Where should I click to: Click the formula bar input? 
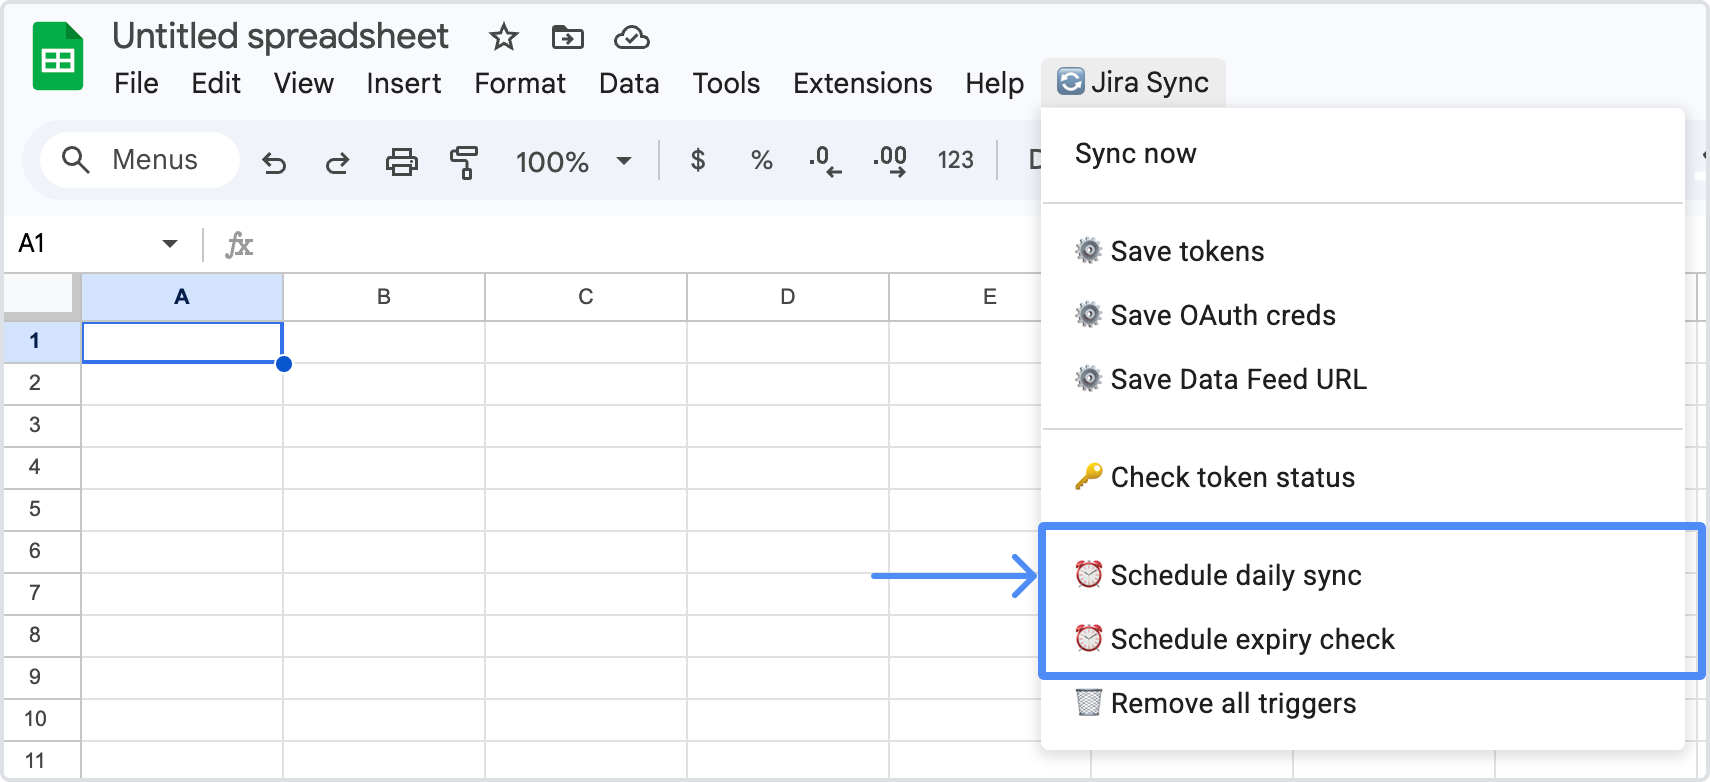pyautogui.click(x=650, y=244)
